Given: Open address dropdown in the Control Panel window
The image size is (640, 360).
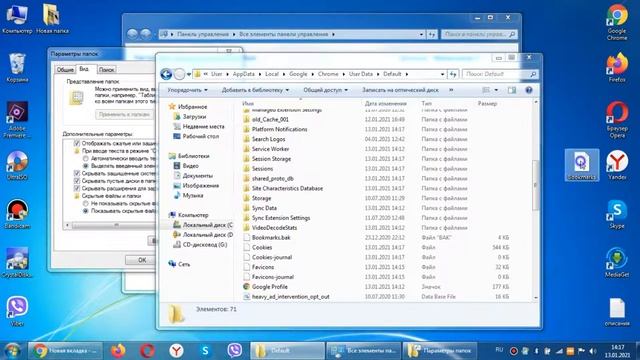Looking at the screenshot, I should pyautogui.click(x=421, y=34).
